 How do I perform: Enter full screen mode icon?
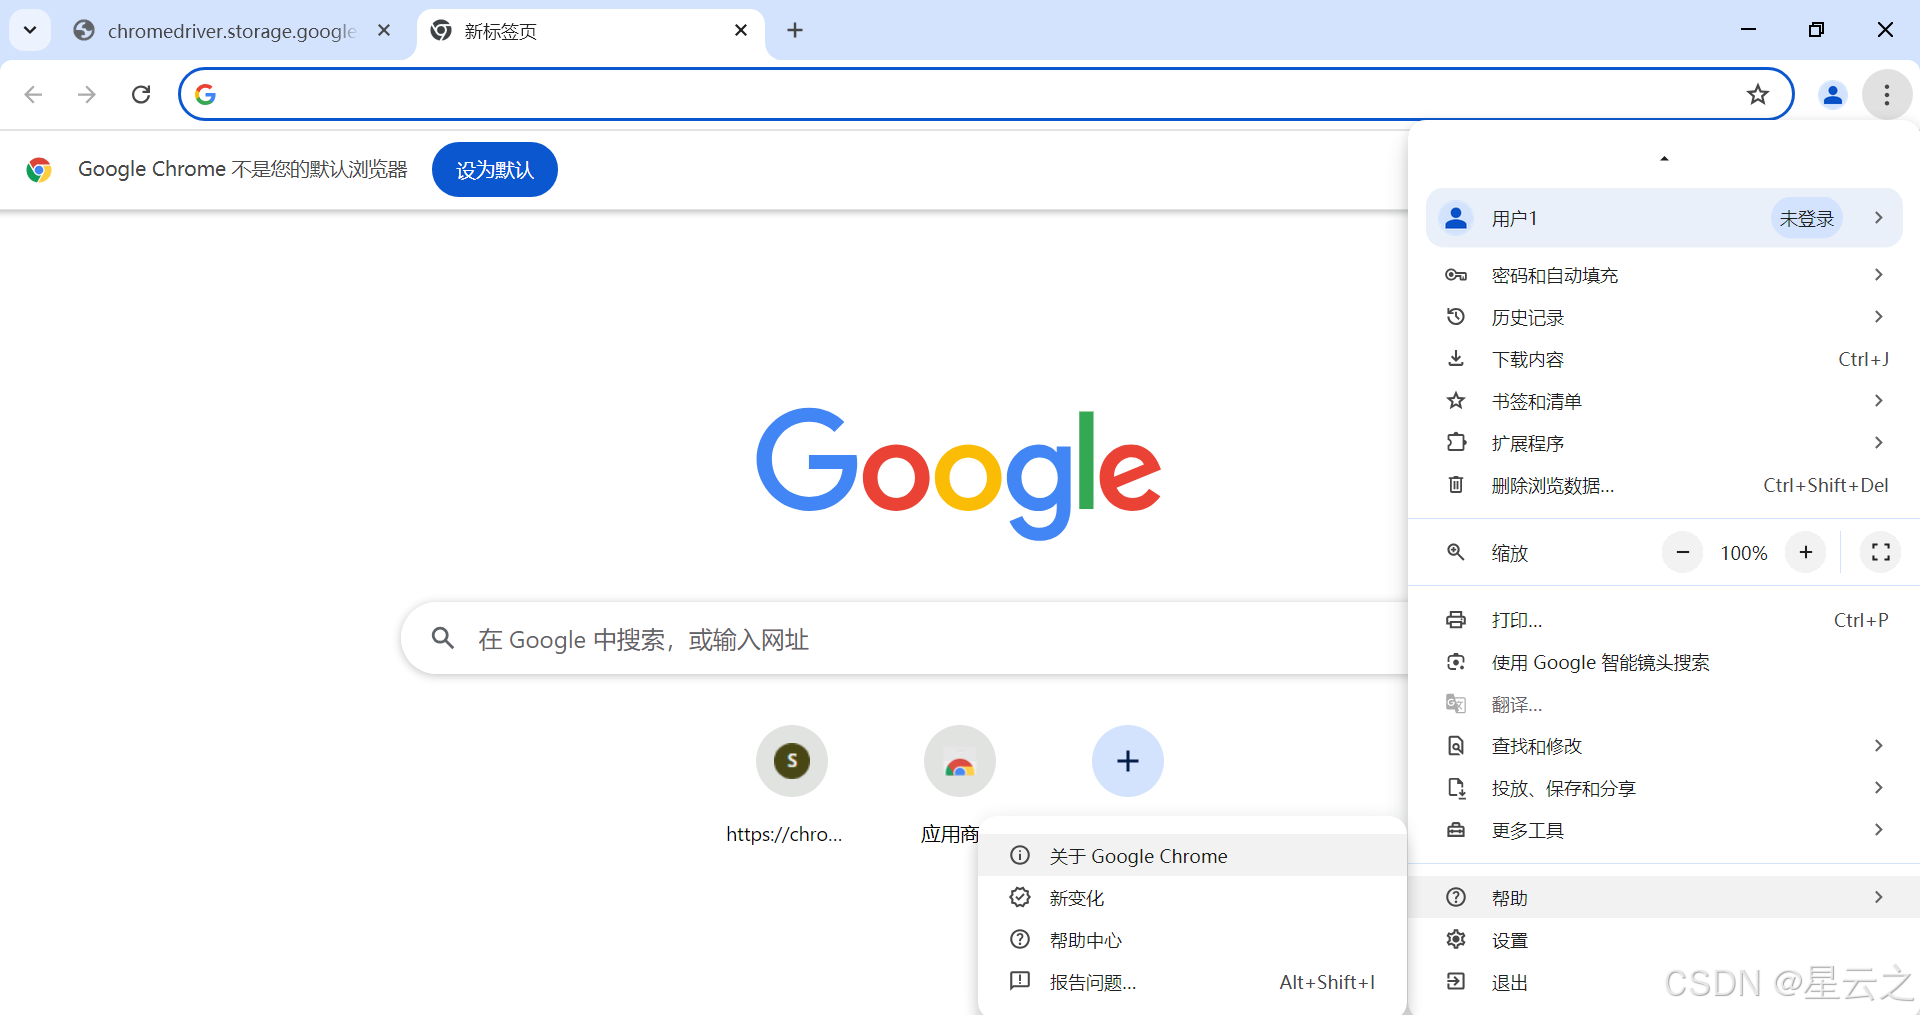pos(1880,552)
